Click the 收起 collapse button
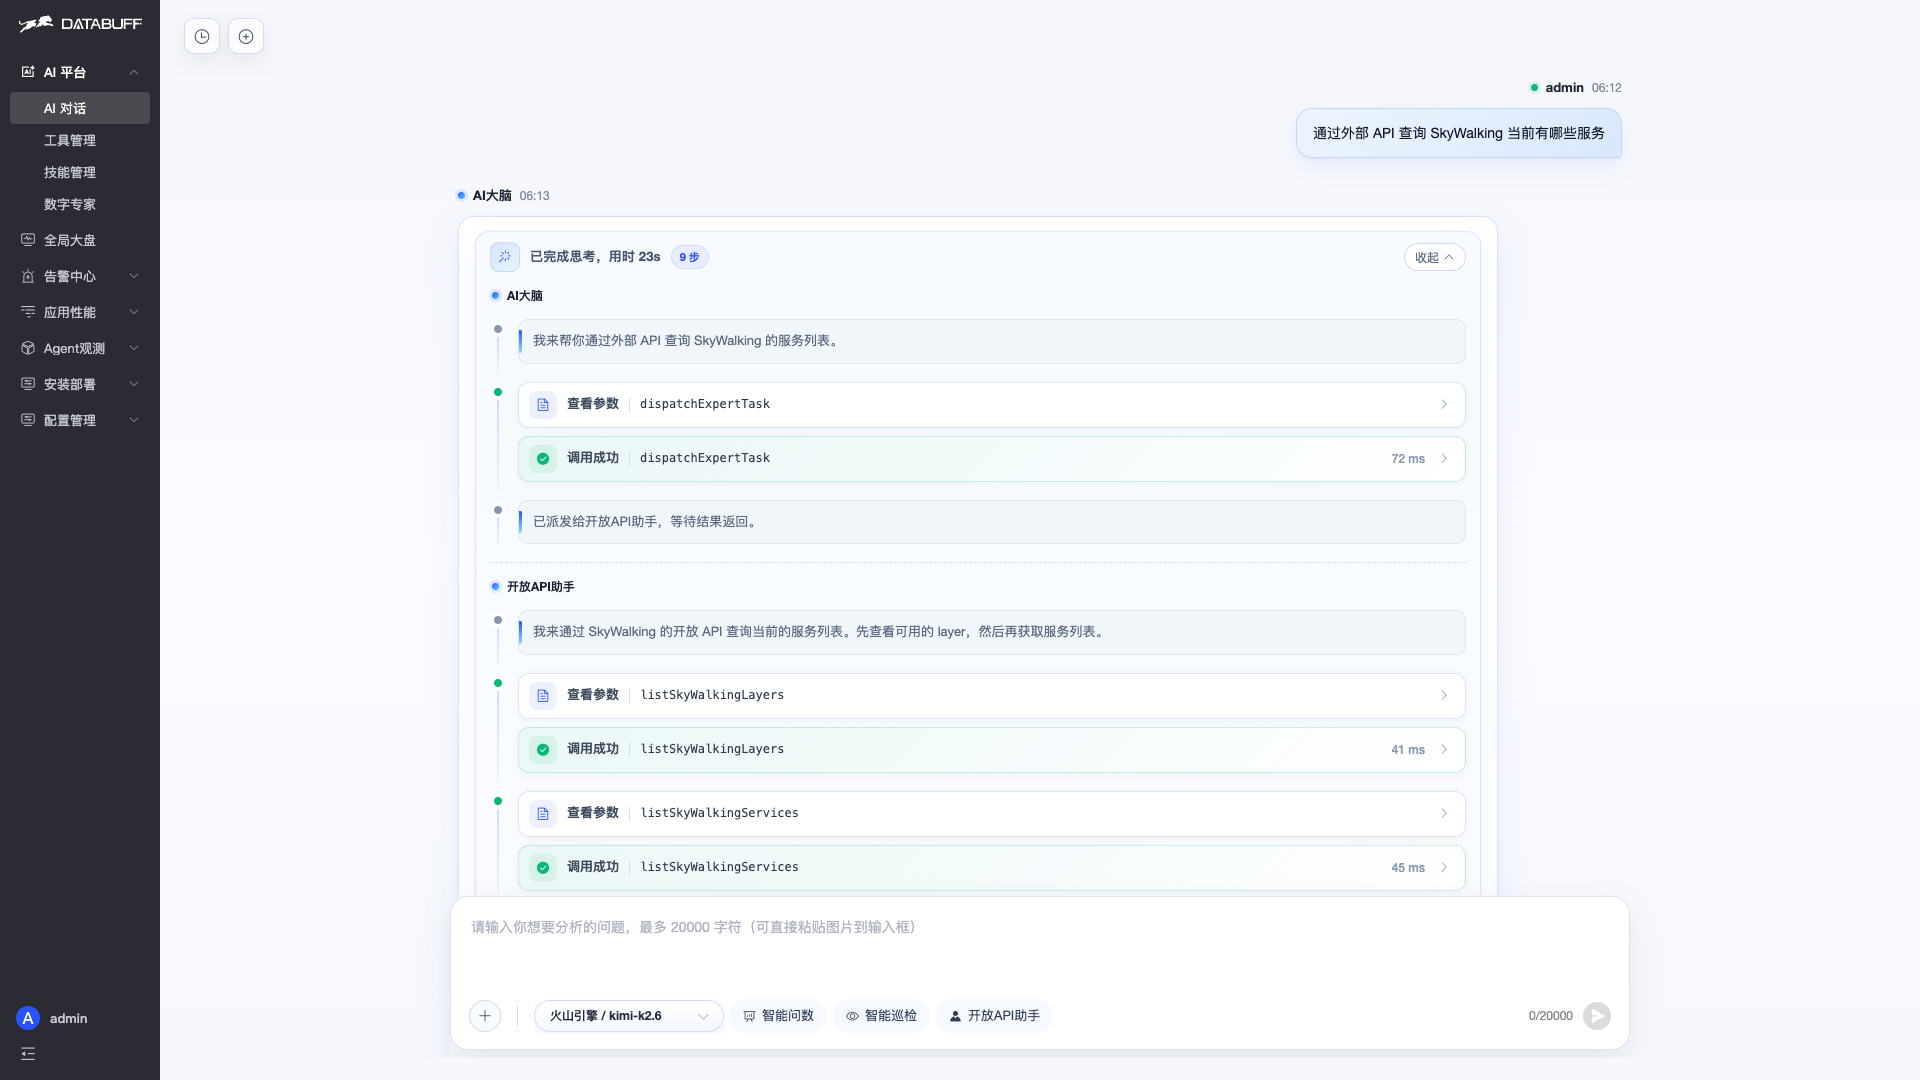This screenshot has width=1920, height=1080. [x=1434, y=257]
